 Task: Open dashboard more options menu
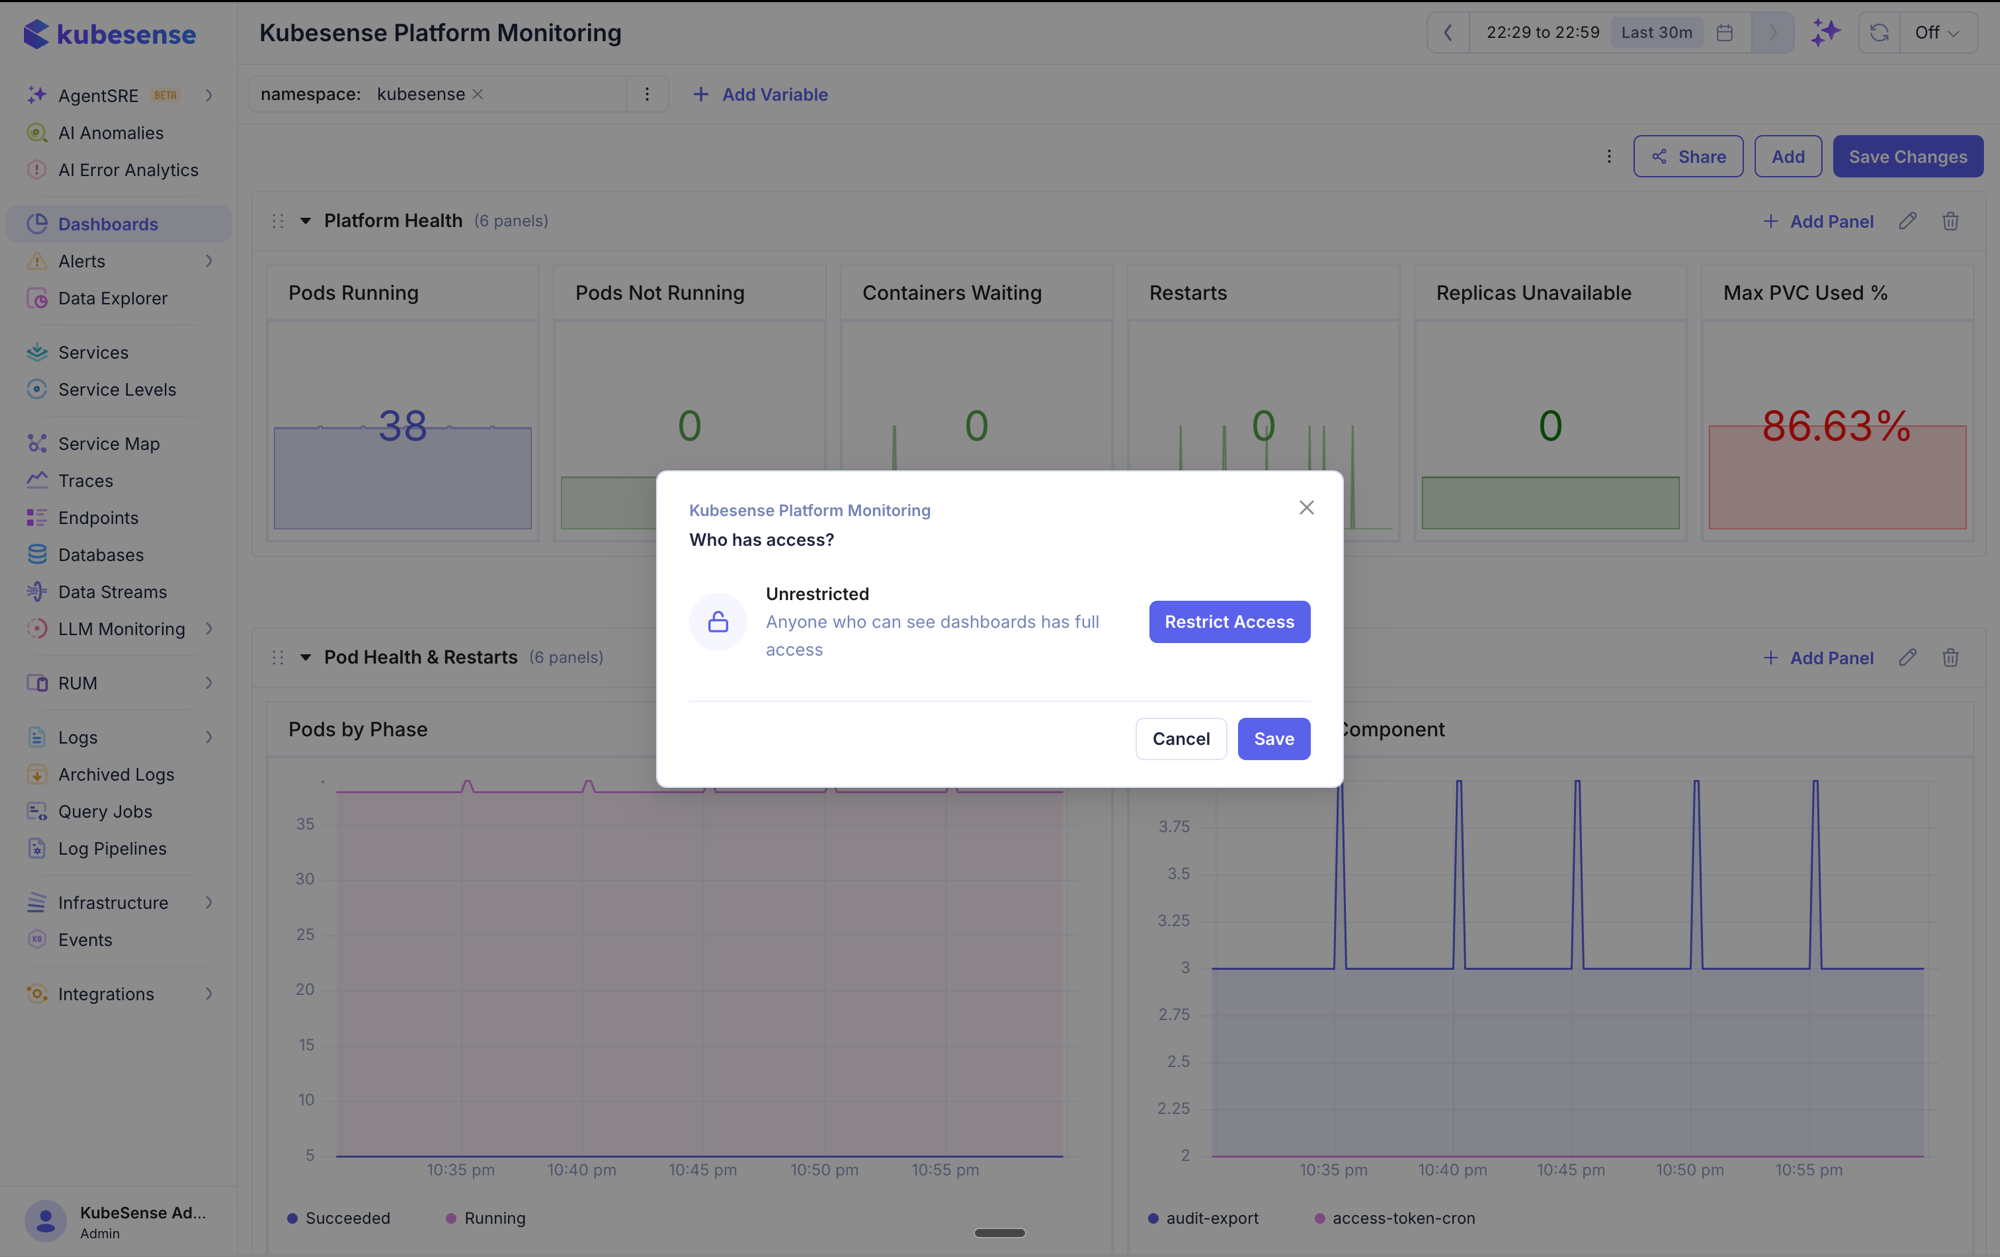pyautogui.click(x=1609, y=156)
